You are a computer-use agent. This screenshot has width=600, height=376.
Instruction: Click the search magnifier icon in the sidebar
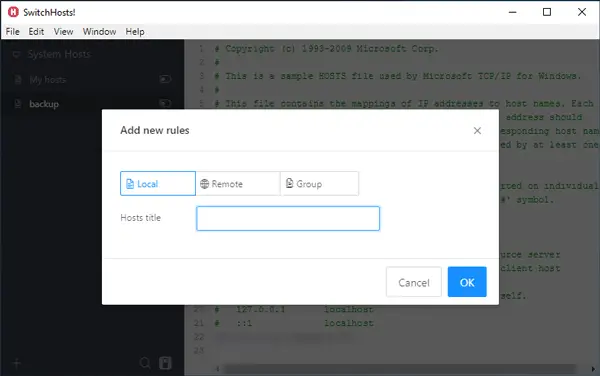(x=145, y=363)
